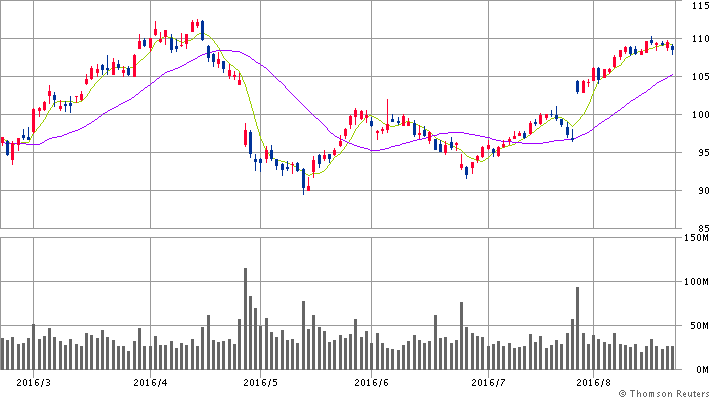Image resolution: width=710 pixels, height=400 pixels.
Task: Click the 50M volume axis label
Action: pos(696,326)
